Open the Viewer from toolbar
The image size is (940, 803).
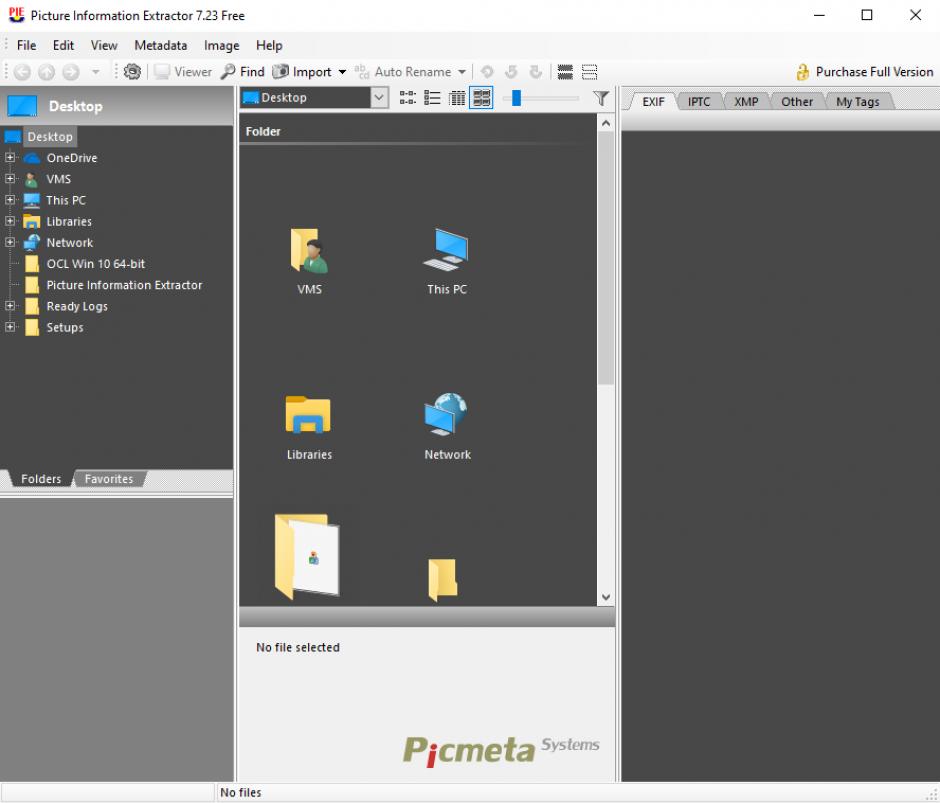pos(183,72)
